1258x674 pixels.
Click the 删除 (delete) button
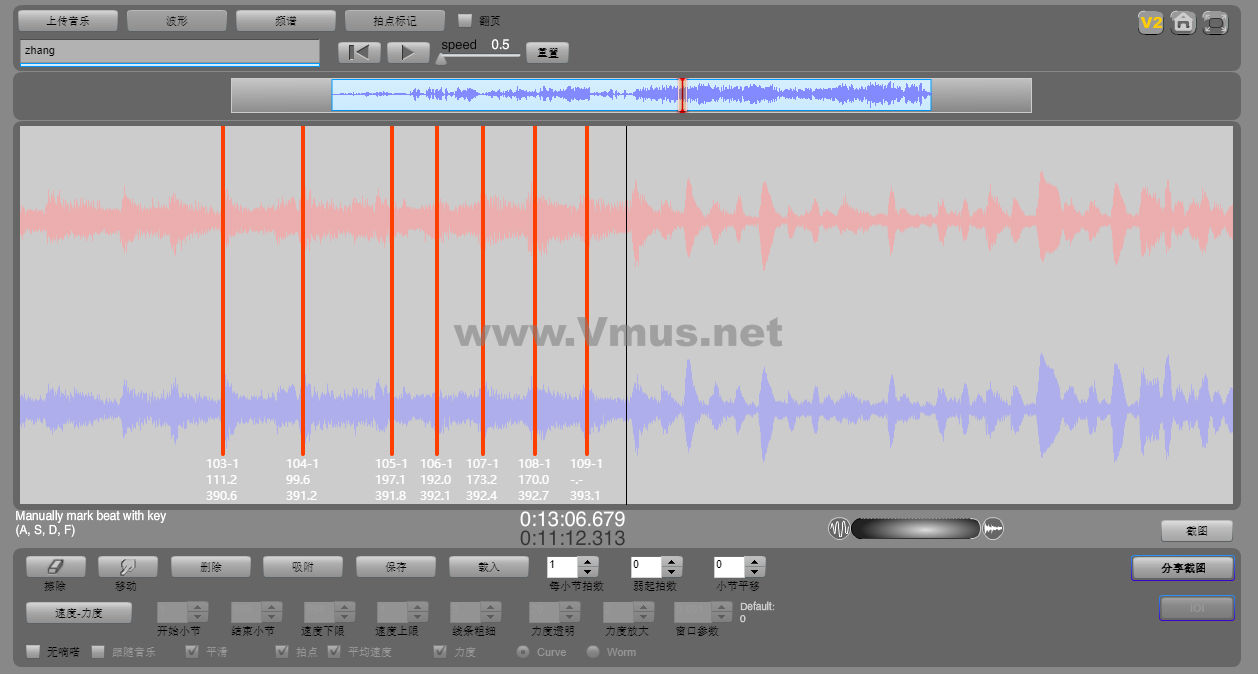tap(211, 567)
